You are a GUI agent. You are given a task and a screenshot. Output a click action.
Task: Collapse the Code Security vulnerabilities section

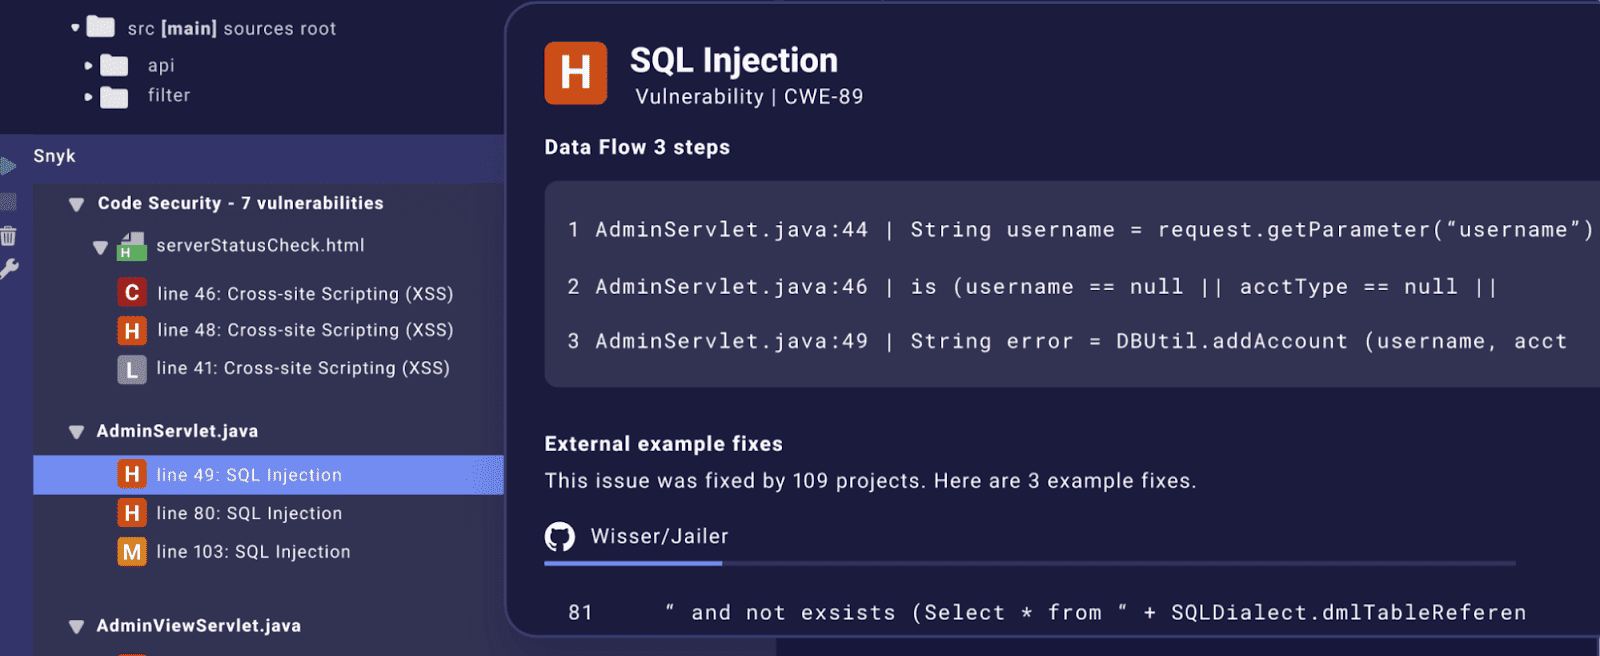pos(76,204)
